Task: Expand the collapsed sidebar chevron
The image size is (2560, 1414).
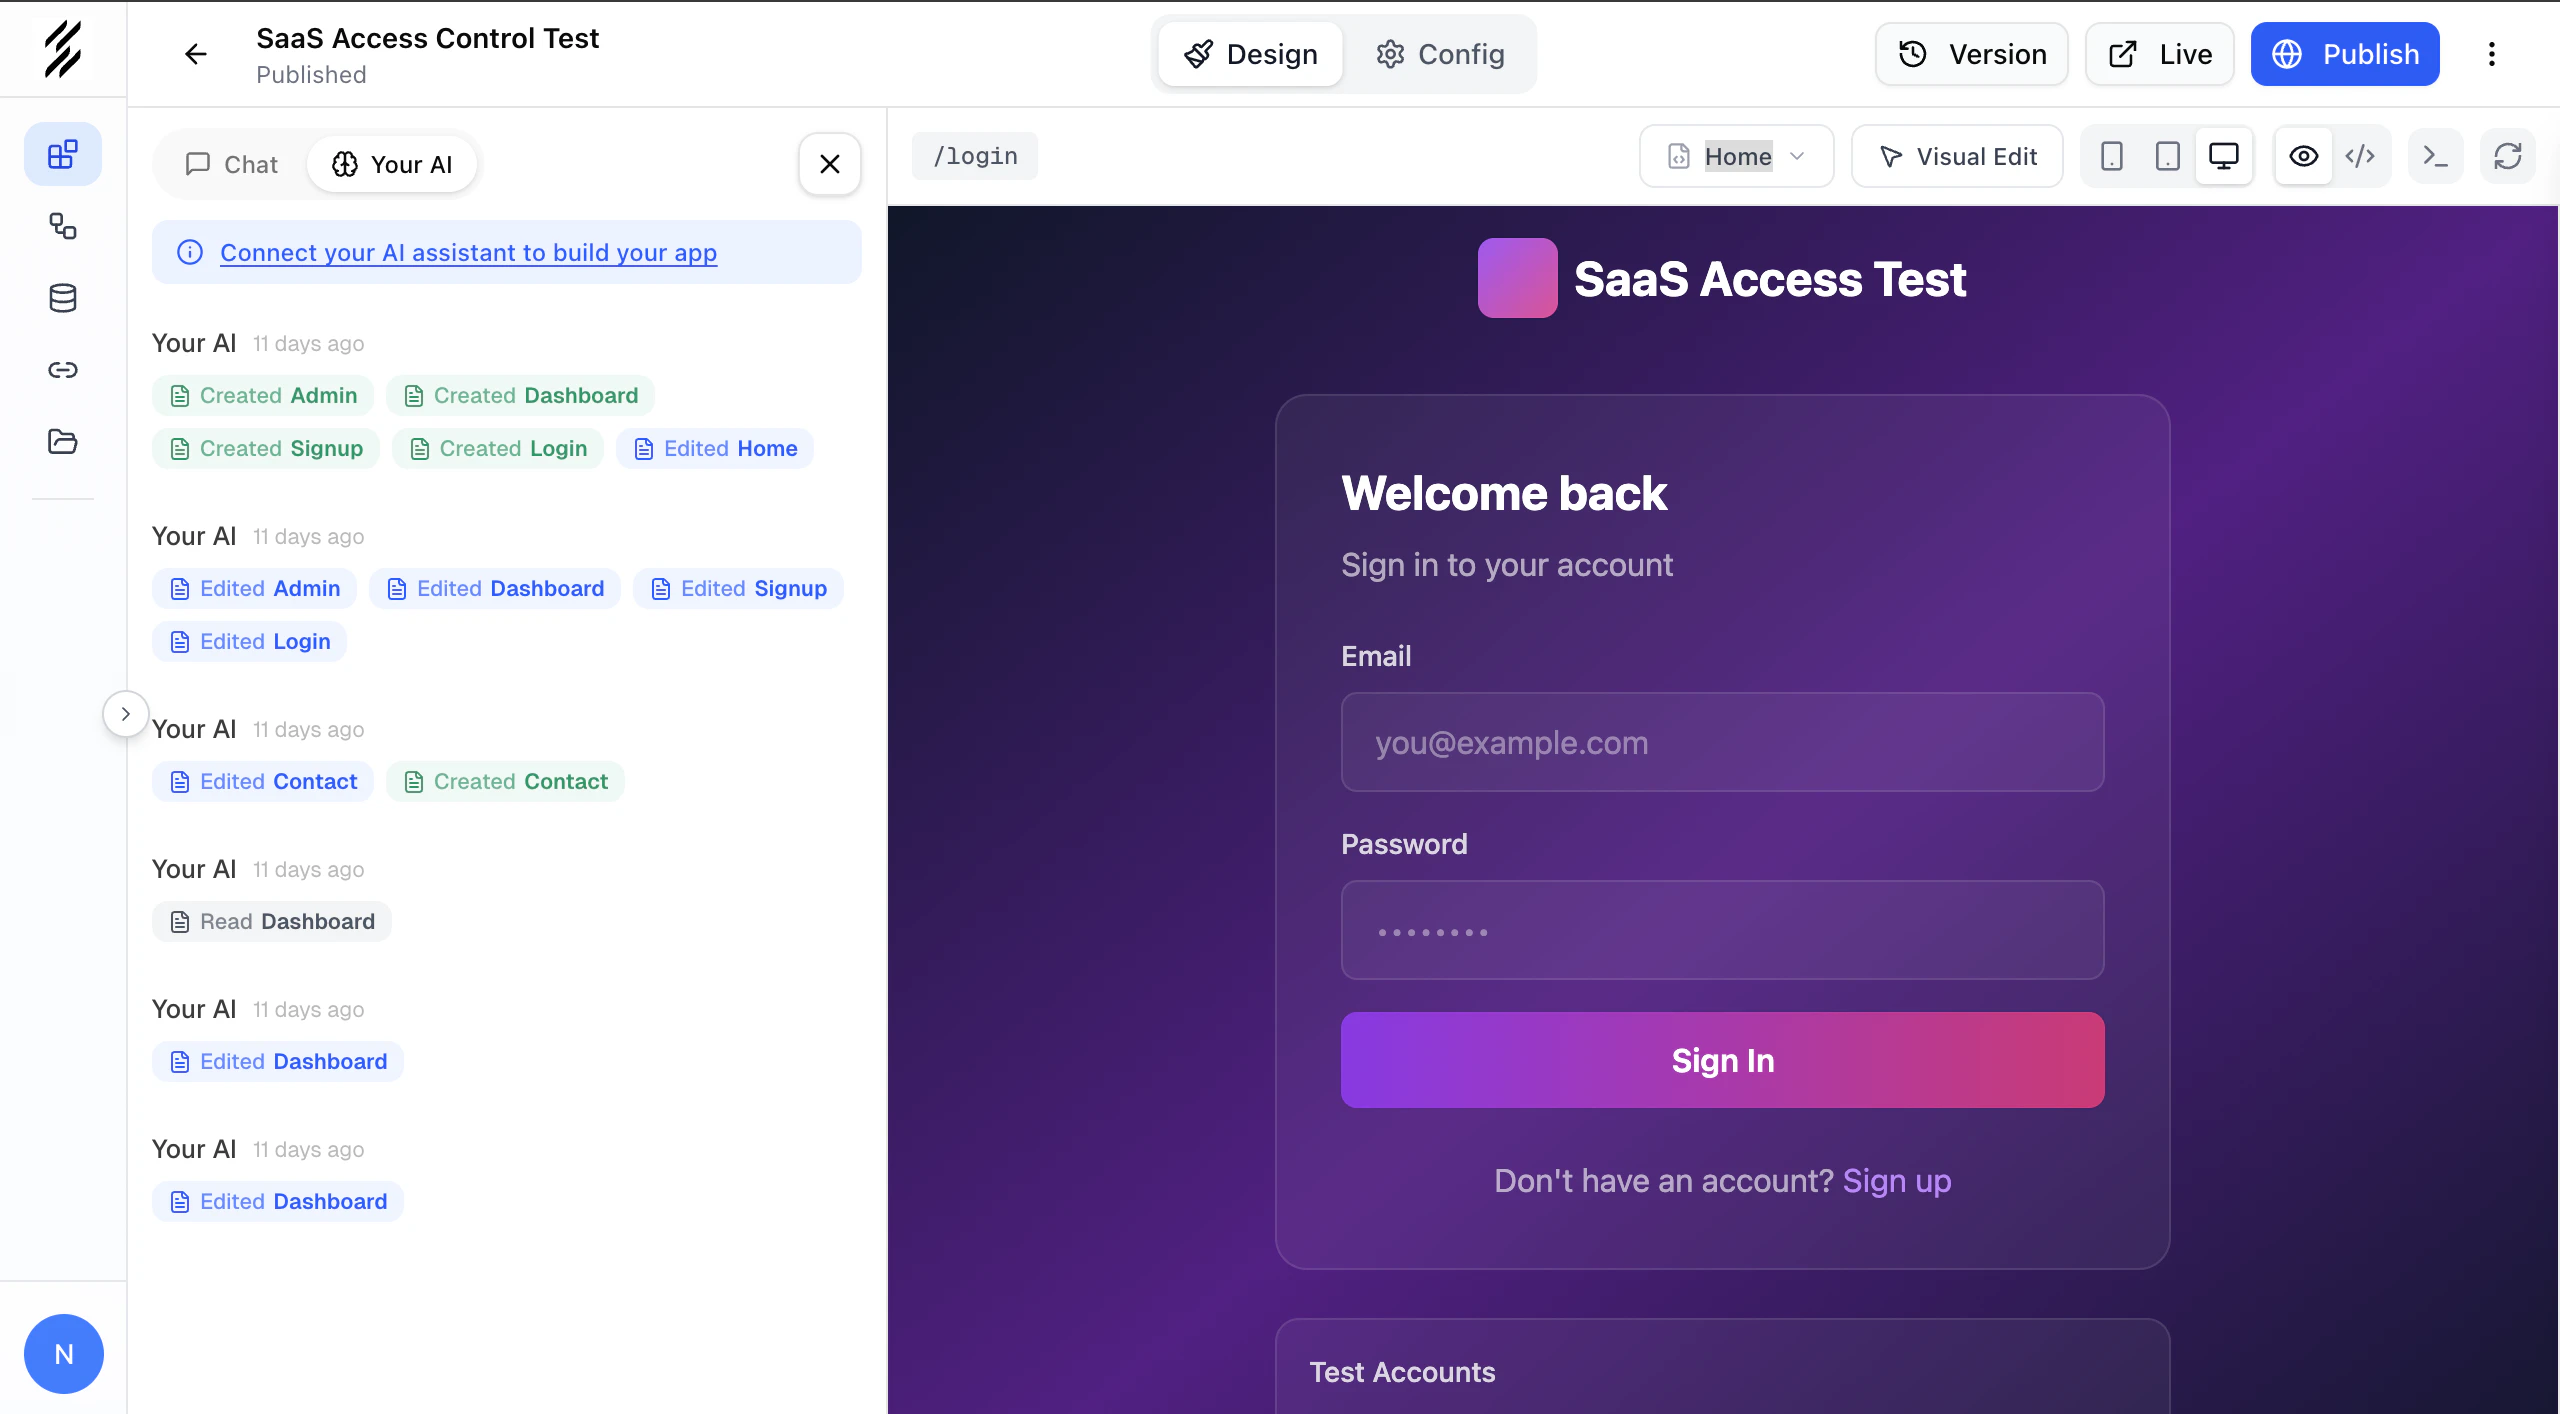Action: click(x=125, y=714)
